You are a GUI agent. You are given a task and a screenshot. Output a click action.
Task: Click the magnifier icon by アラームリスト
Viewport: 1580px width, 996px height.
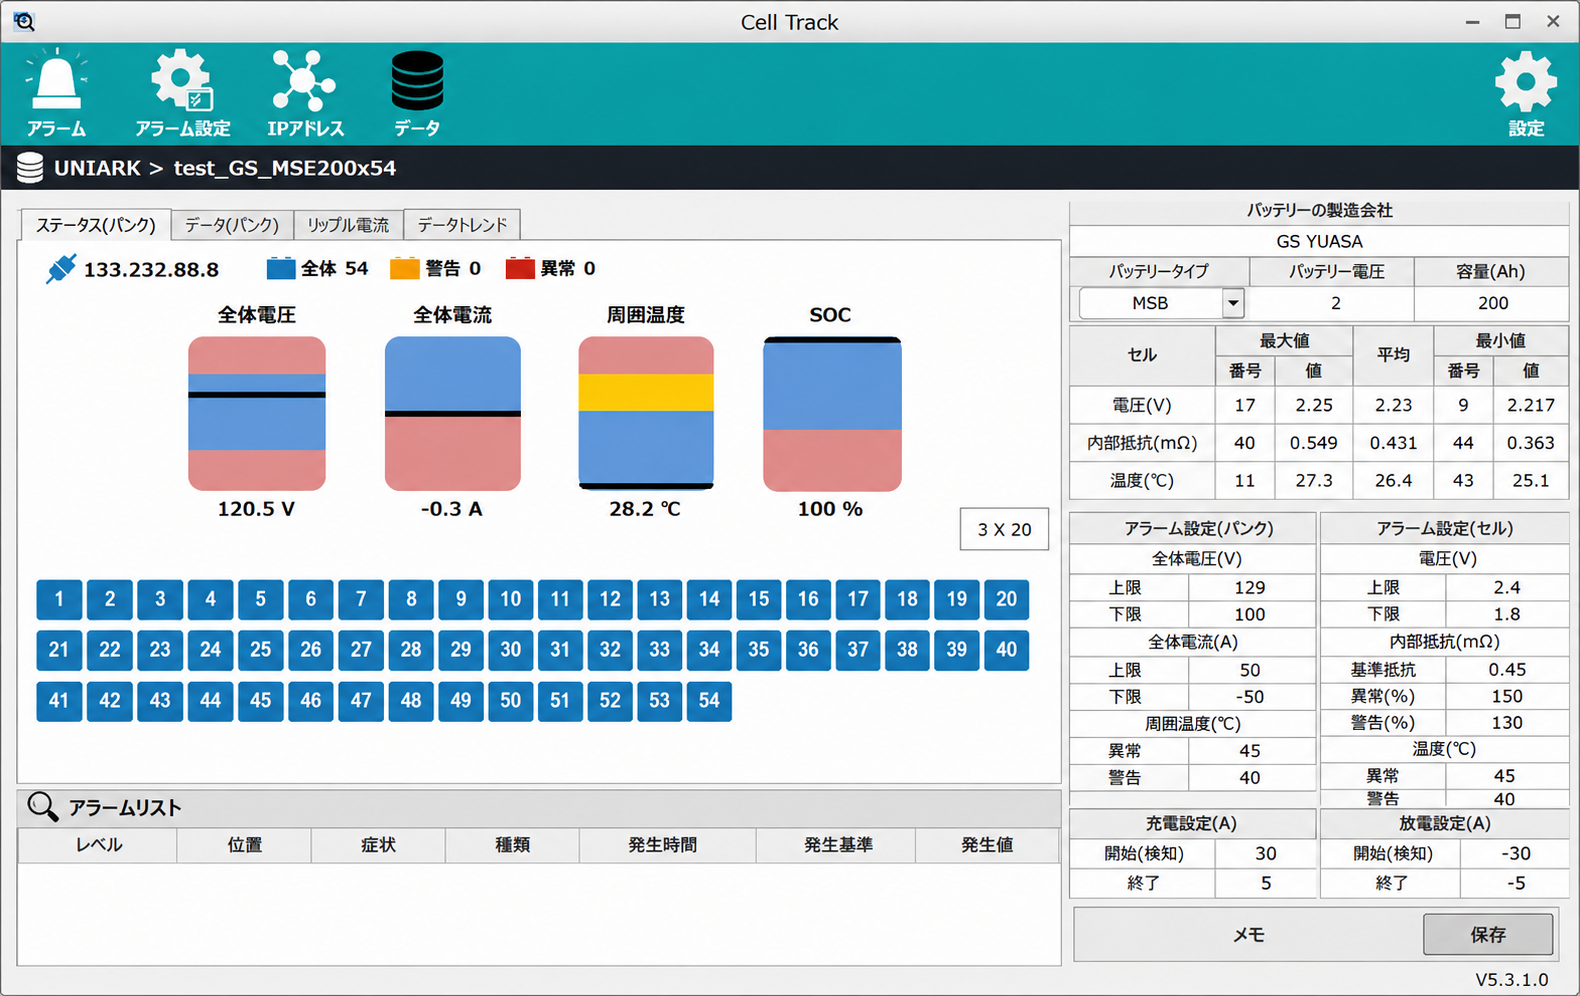coord(43,806)
